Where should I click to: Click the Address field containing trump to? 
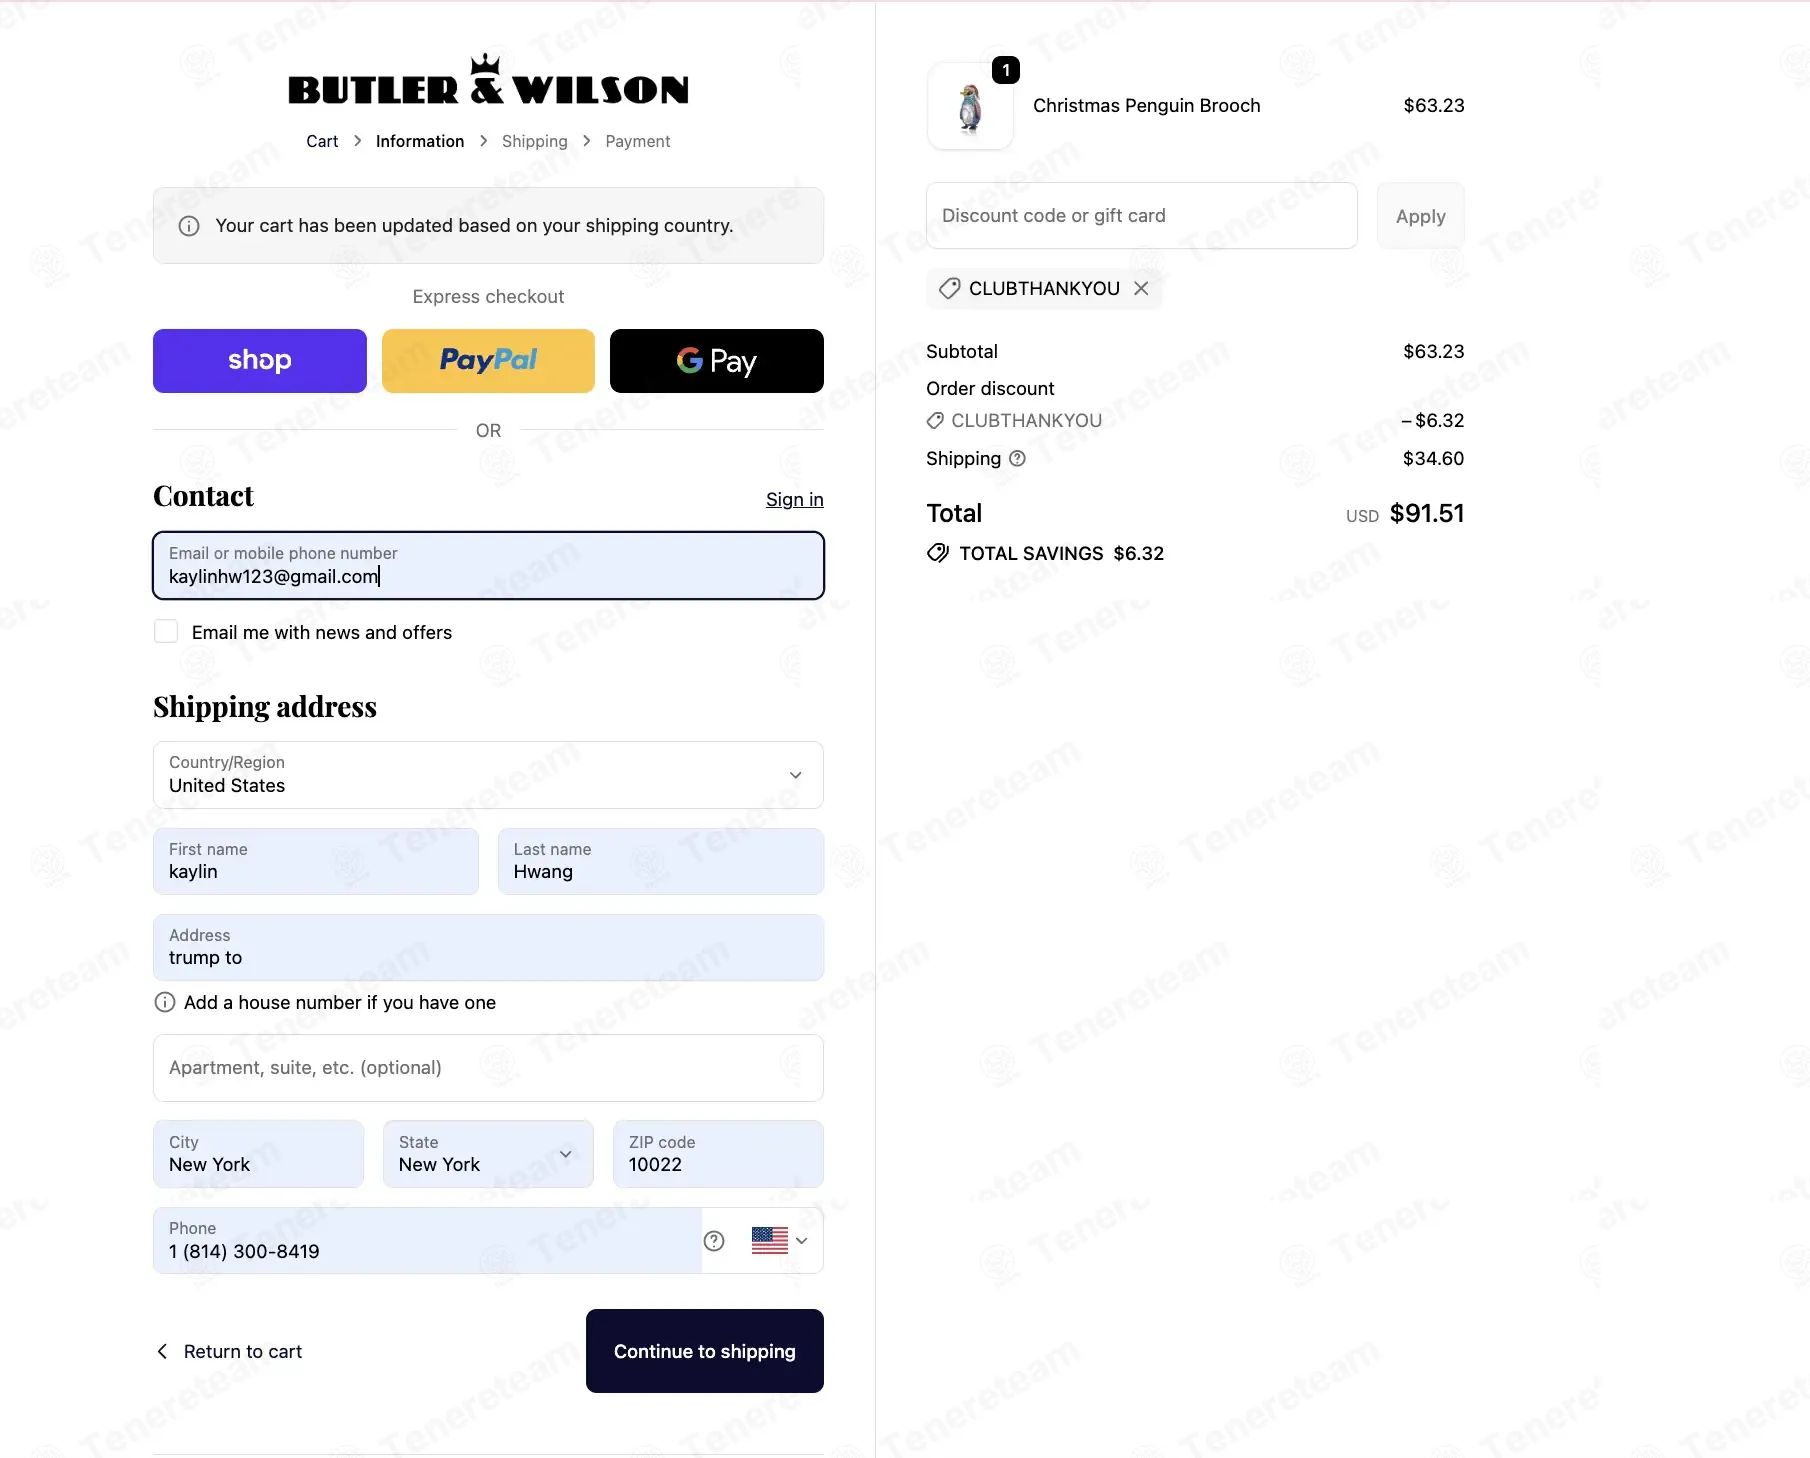[488, 947]
